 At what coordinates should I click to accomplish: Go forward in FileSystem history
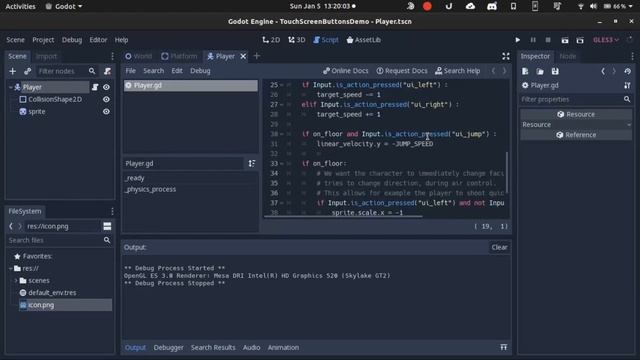point(19,226)
